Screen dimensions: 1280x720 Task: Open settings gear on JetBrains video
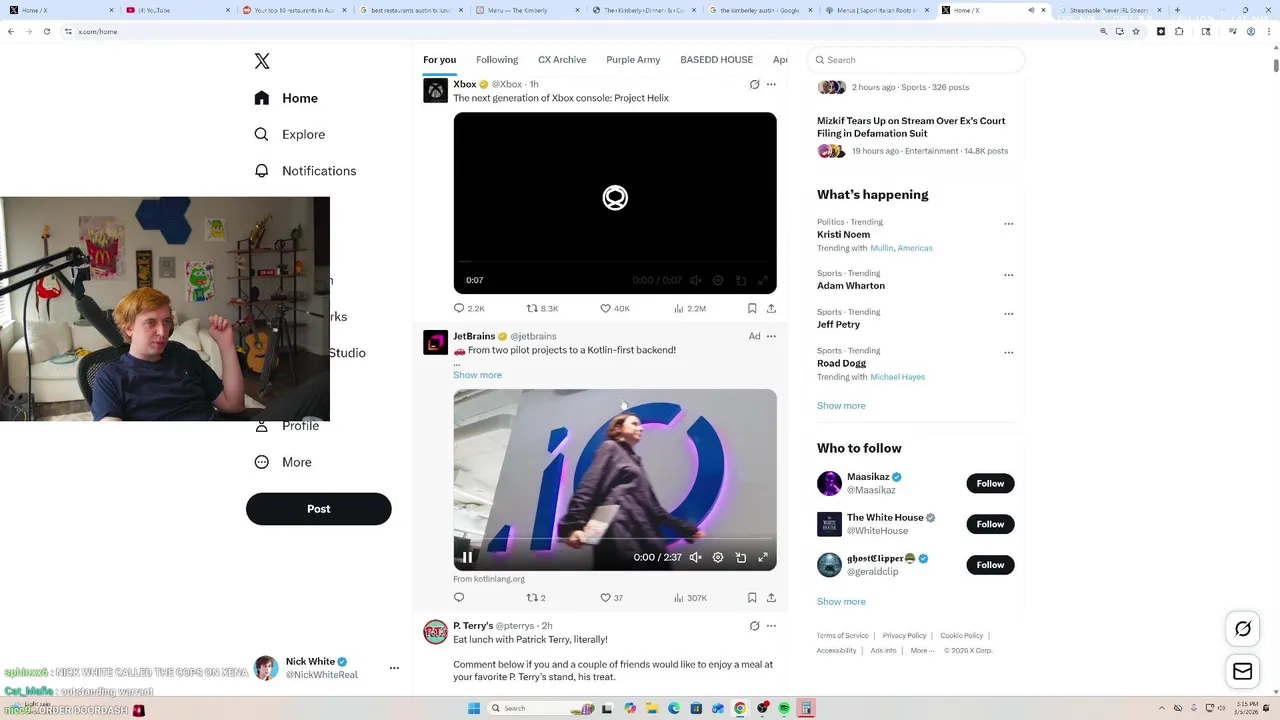tap(718, 558)
